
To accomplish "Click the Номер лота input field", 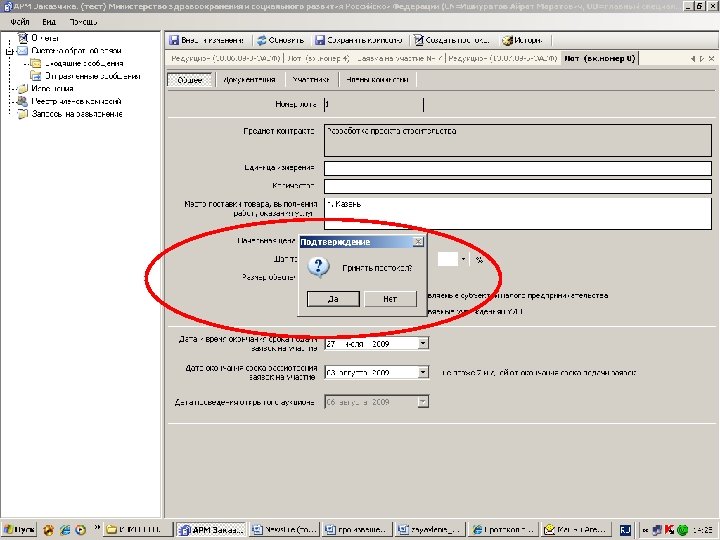I will 374,105.
